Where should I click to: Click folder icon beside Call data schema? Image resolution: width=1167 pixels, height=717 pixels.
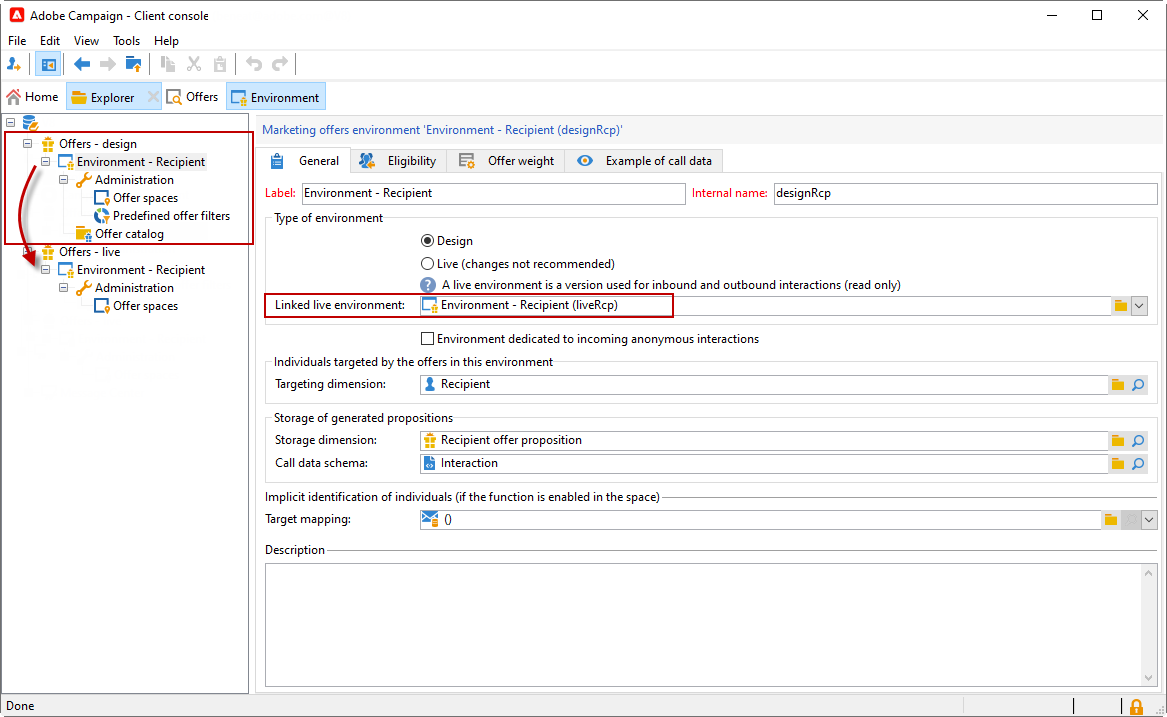(1118, 464)
